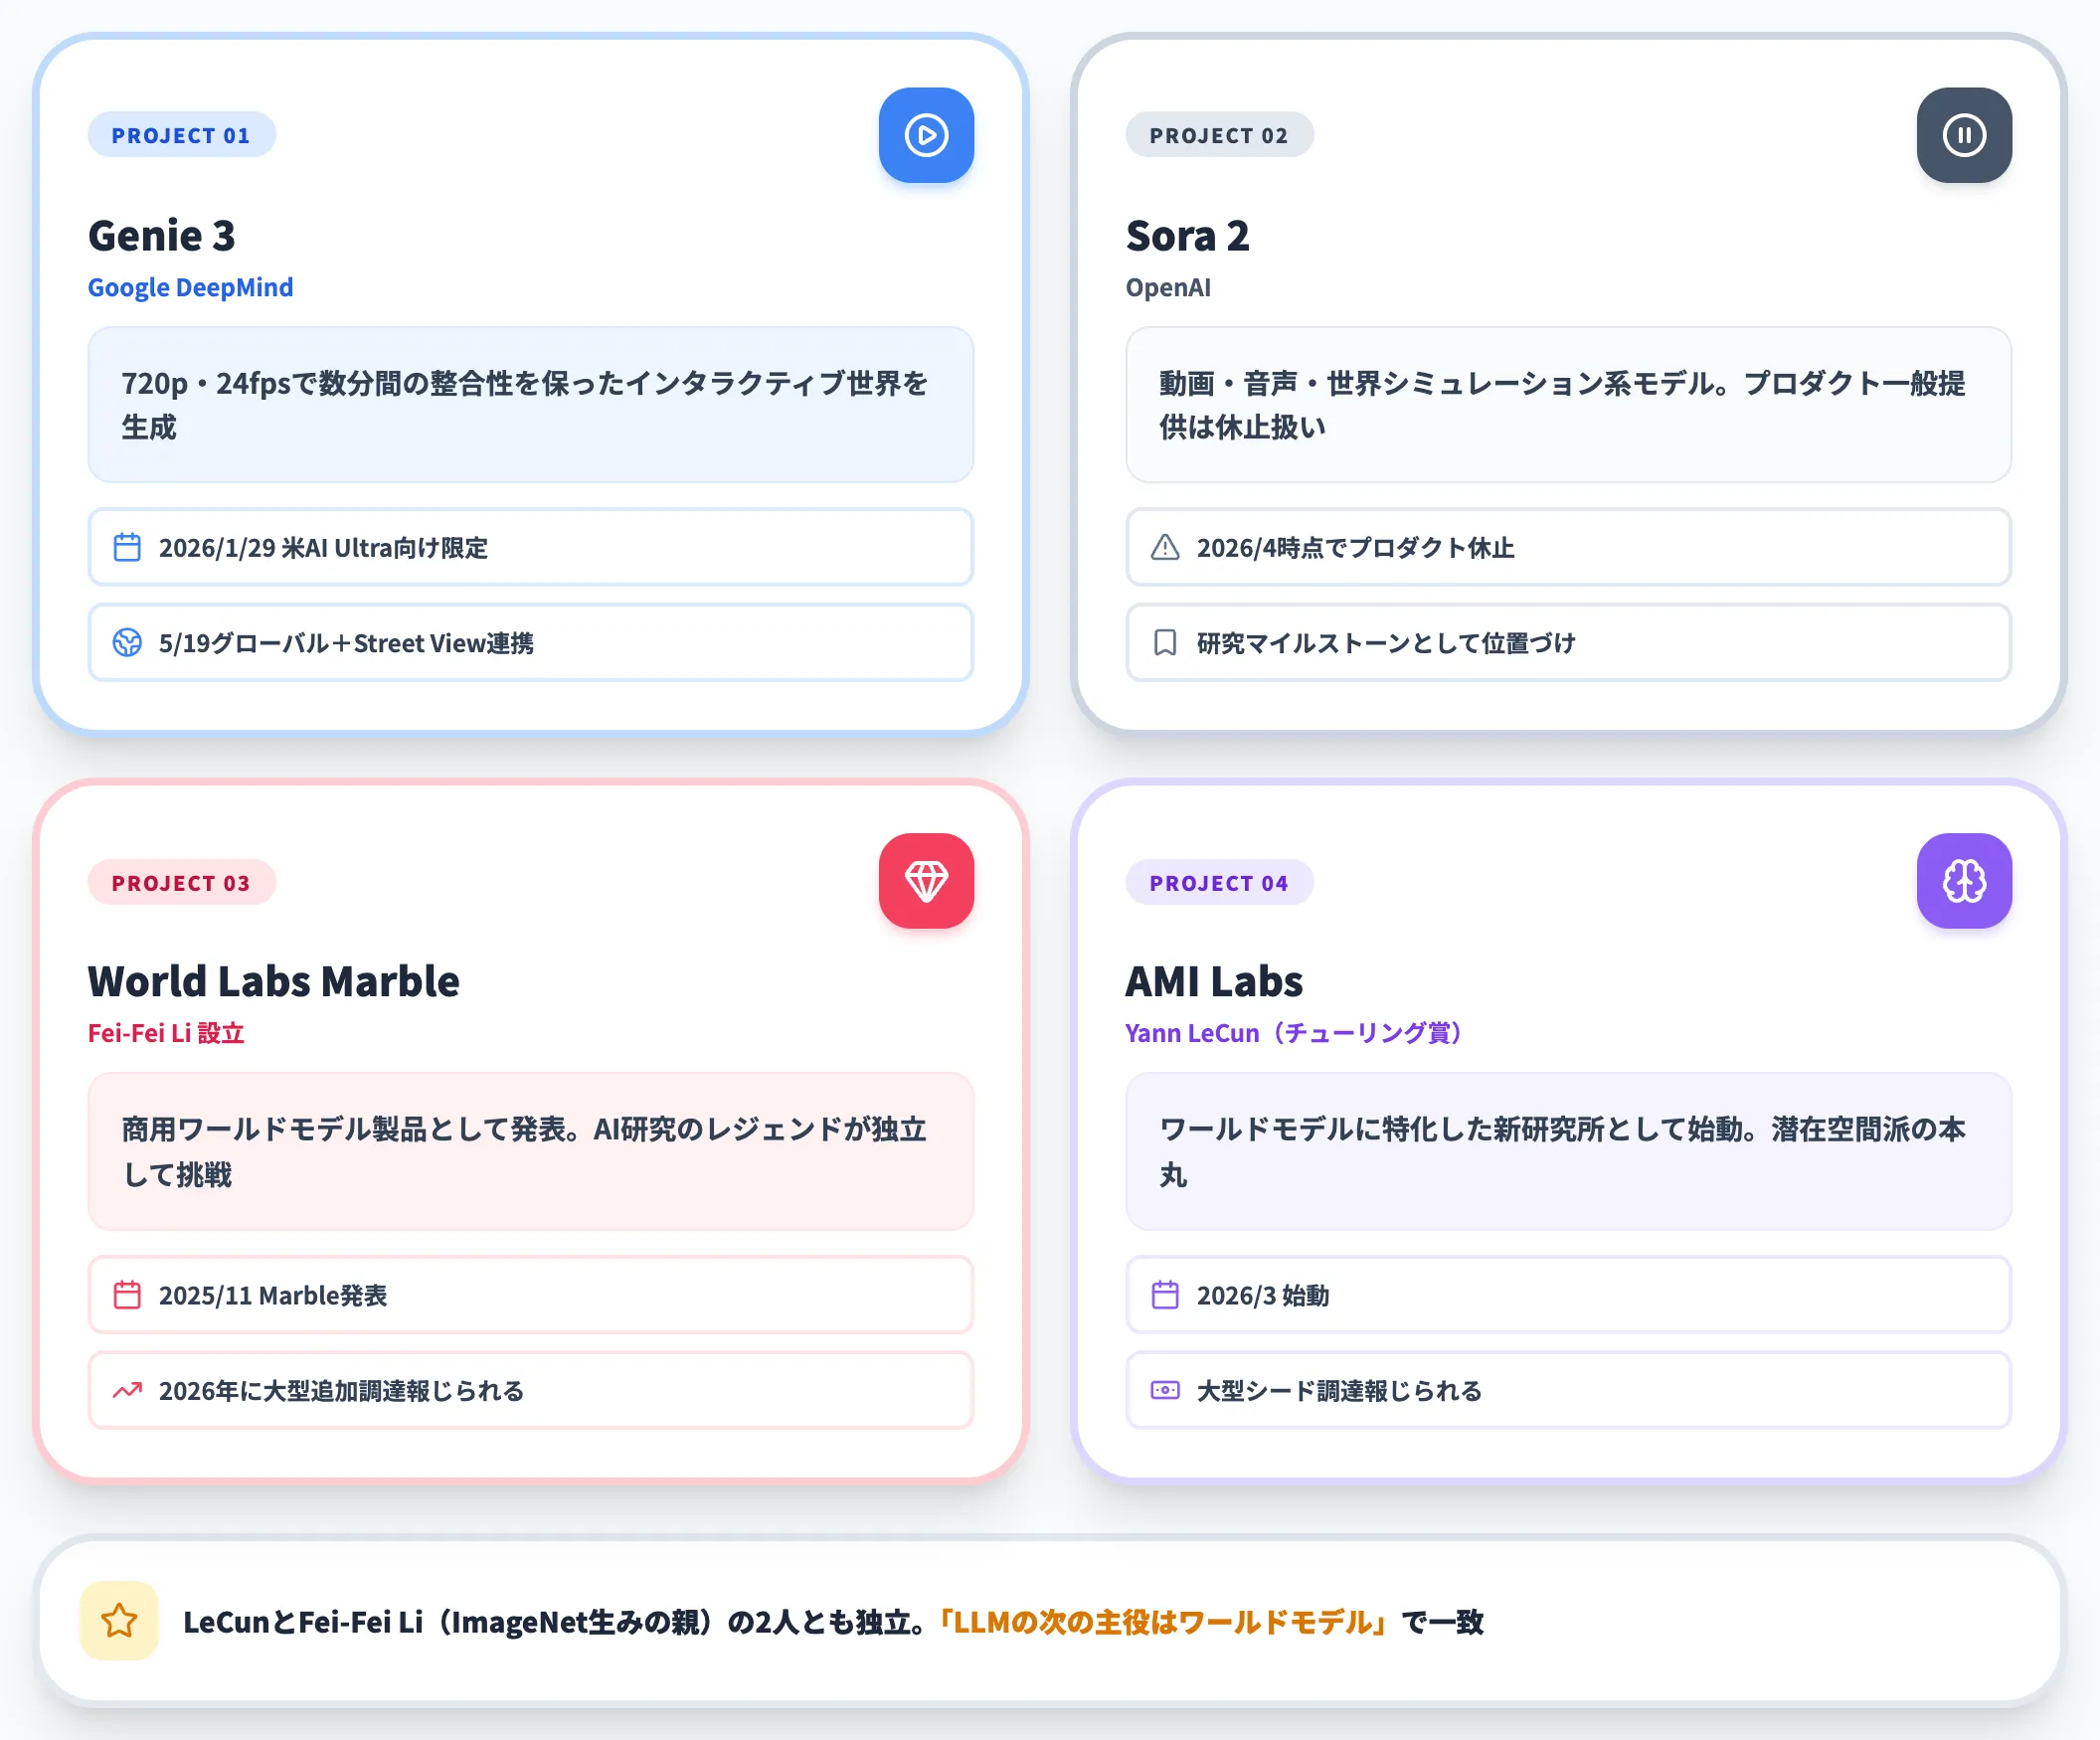Click warning triangle icon beside 2026/4時点
2100x1740 pixels.
1165,547
